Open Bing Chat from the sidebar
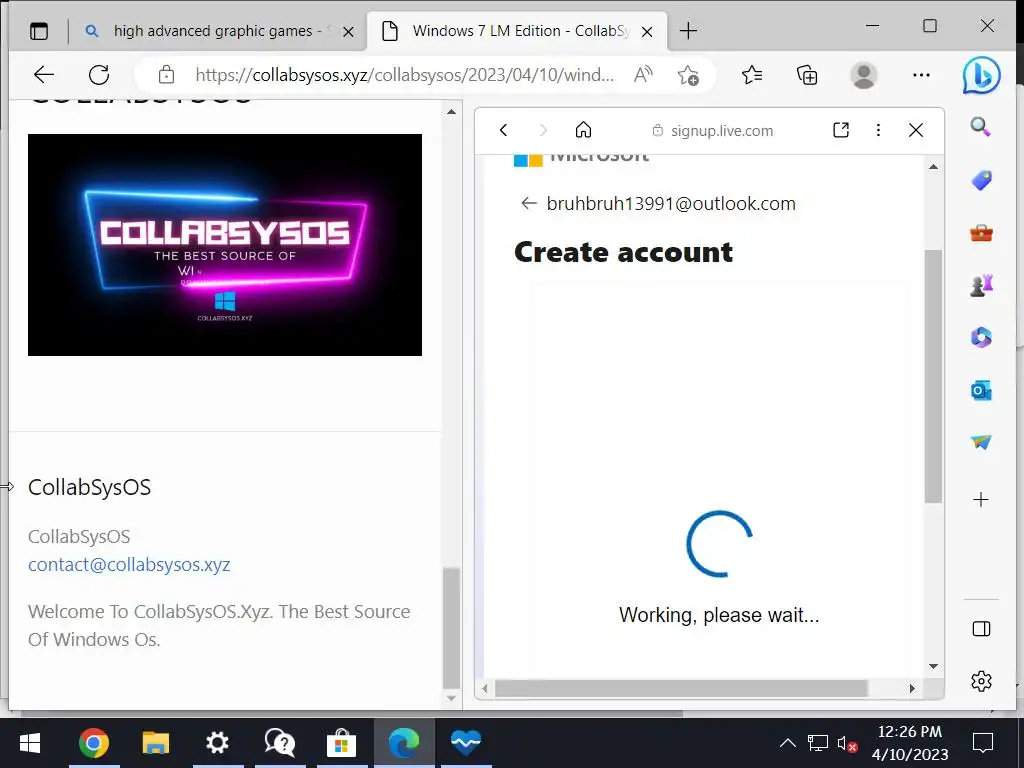The height and width of the screenshot is (768, 1024). (981, 74)
